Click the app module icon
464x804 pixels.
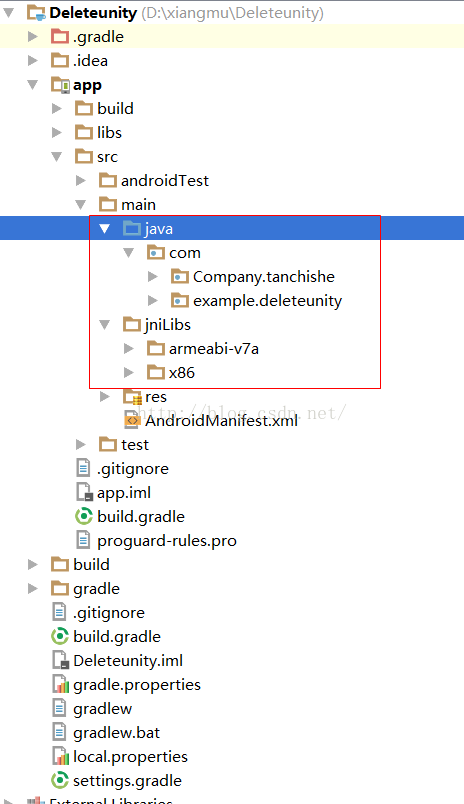[60, 85]
